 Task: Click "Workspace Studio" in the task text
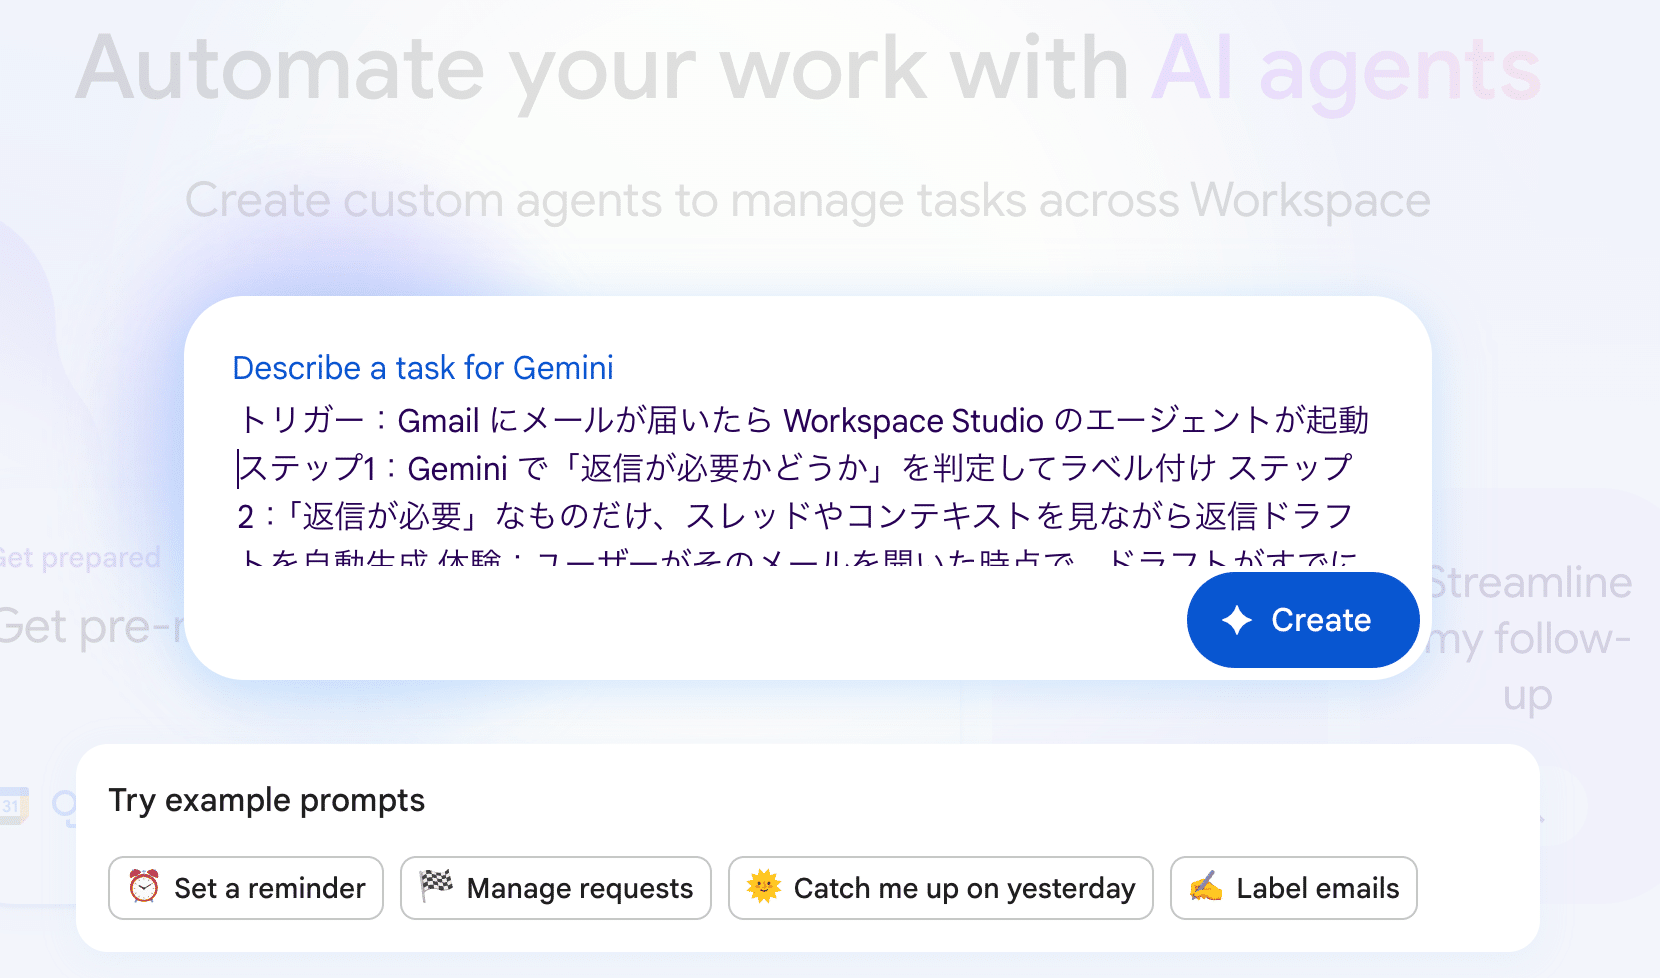click(x=913, y=421)
